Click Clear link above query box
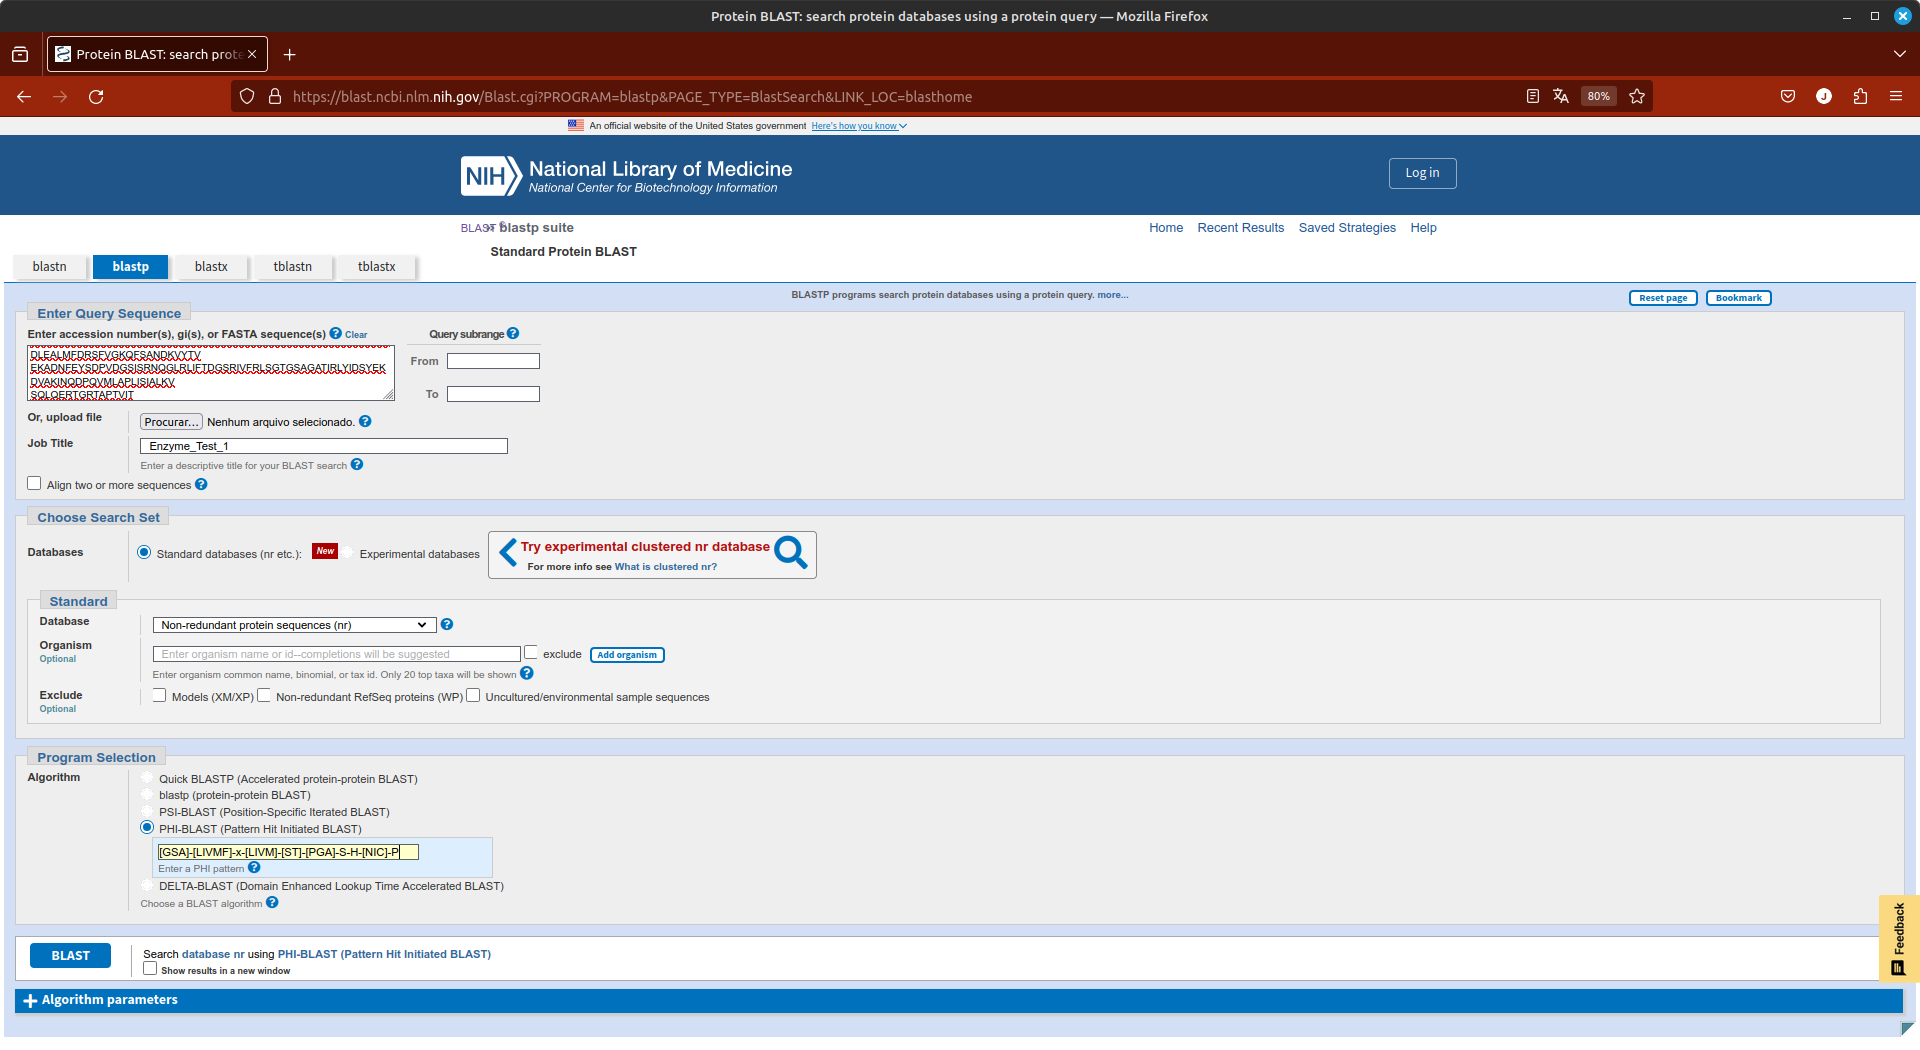This screenshot has width=1920, height=1050. point(356,335)
